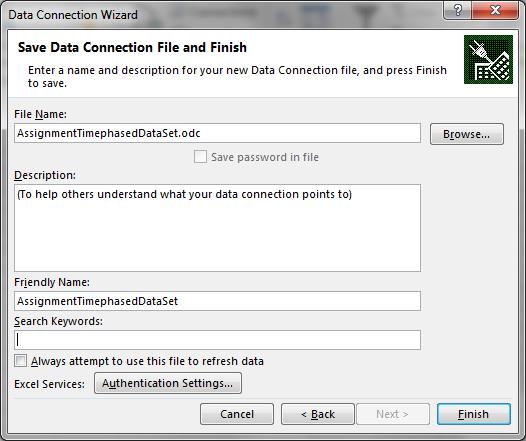Focus the File Name text field
The height and width of the screenshot is (441, 526).
217,133
